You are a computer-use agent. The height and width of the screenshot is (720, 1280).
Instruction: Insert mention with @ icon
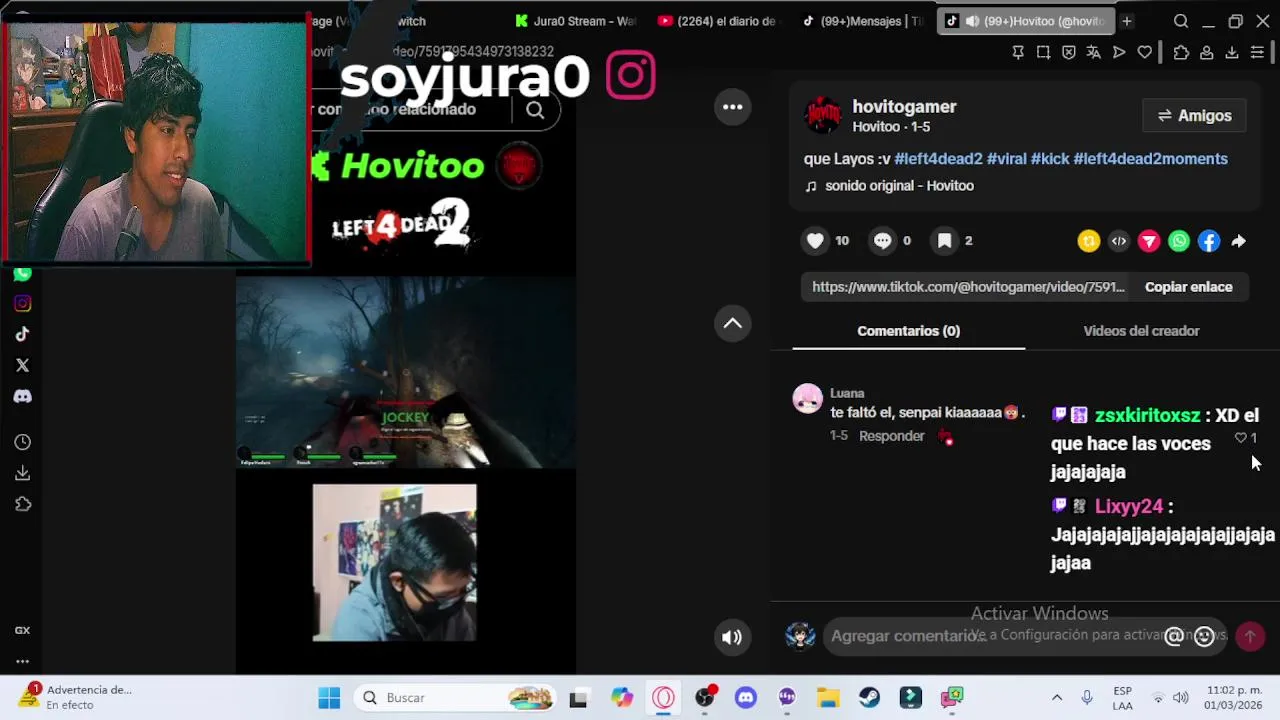1174,636
